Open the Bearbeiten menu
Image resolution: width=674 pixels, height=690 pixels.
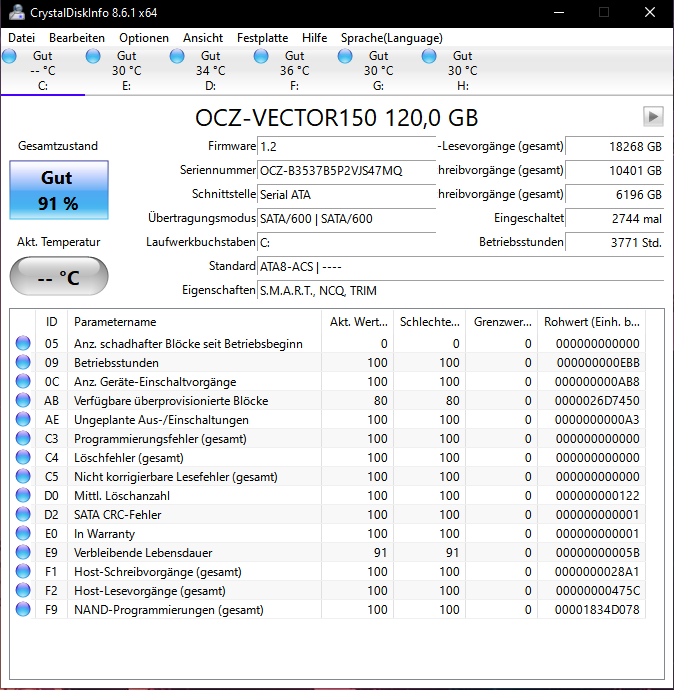pyautogui.click(x=77, y=38)
